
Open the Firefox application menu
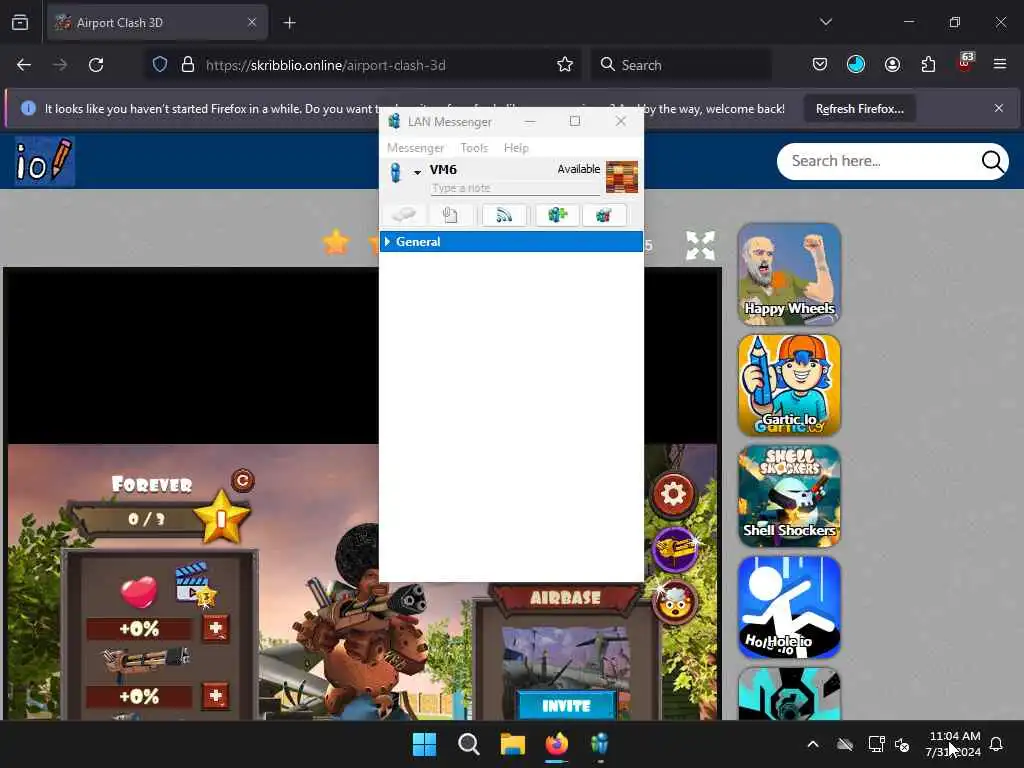[x=1000, y=65]
